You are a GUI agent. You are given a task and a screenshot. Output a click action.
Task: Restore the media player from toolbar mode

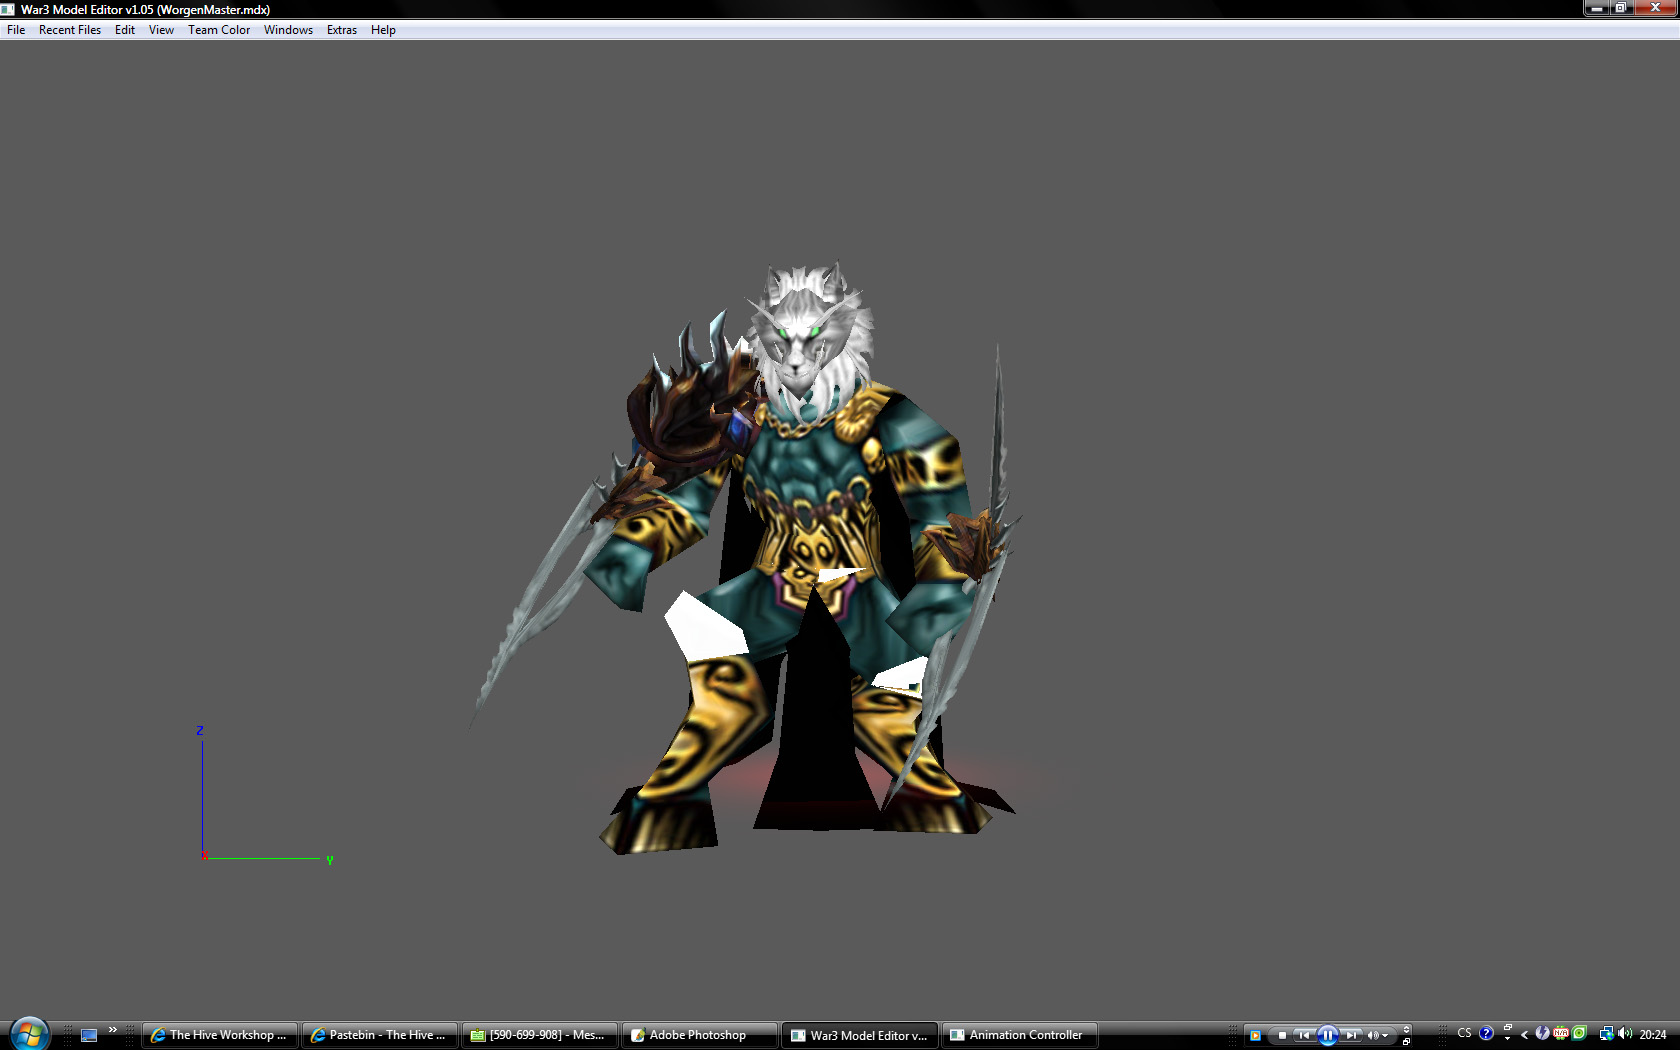pyautogui.click(x=1406, y=1042)
